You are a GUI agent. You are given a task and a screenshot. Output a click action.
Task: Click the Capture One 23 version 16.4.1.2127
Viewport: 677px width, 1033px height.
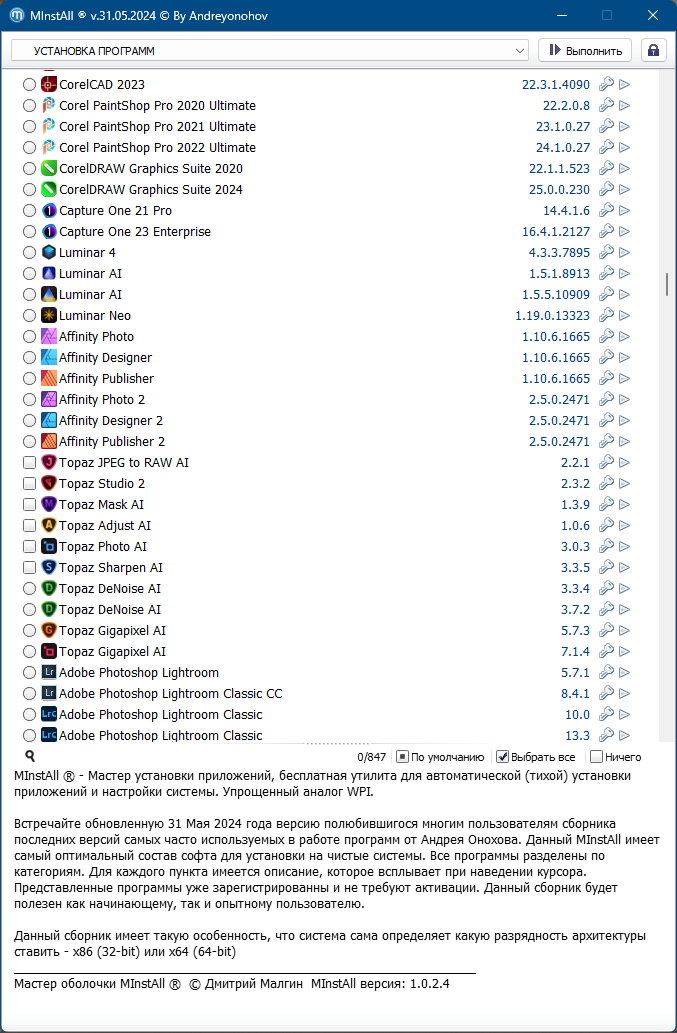[556, 232]
